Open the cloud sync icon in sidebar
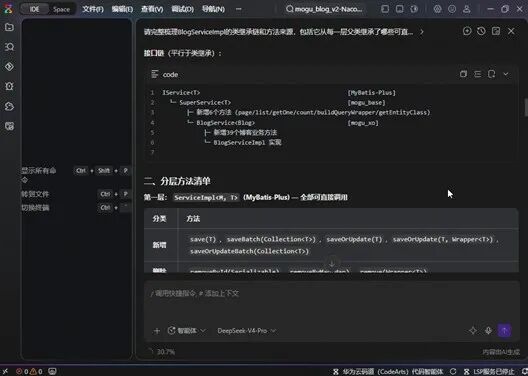Screen dimensions: 528x376 tap(9, 106)
